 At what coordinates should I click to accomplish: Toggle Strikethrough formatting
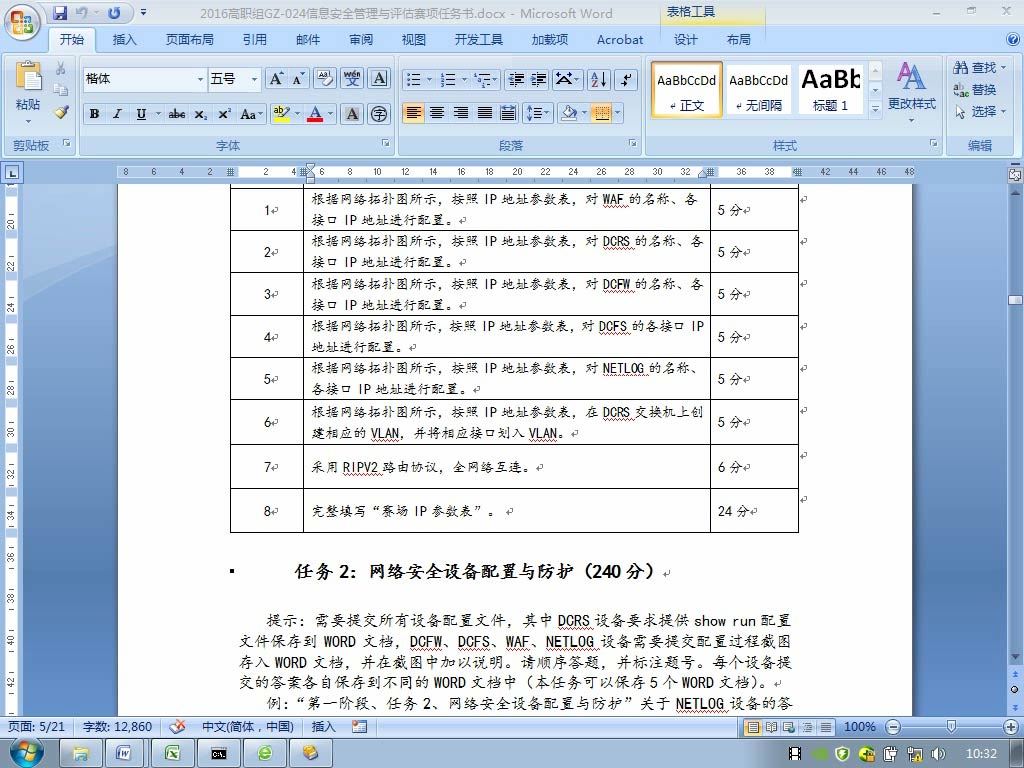click(177, 114)
